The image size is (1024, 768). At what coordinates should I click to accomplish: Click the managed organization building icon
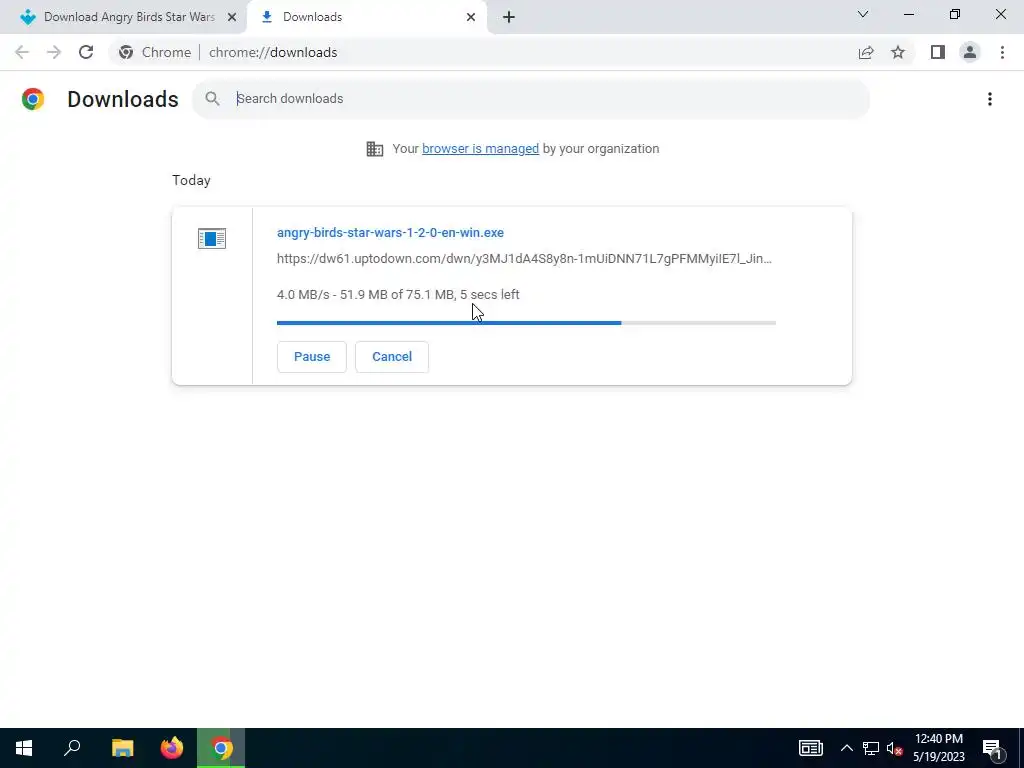coord(375,149)
